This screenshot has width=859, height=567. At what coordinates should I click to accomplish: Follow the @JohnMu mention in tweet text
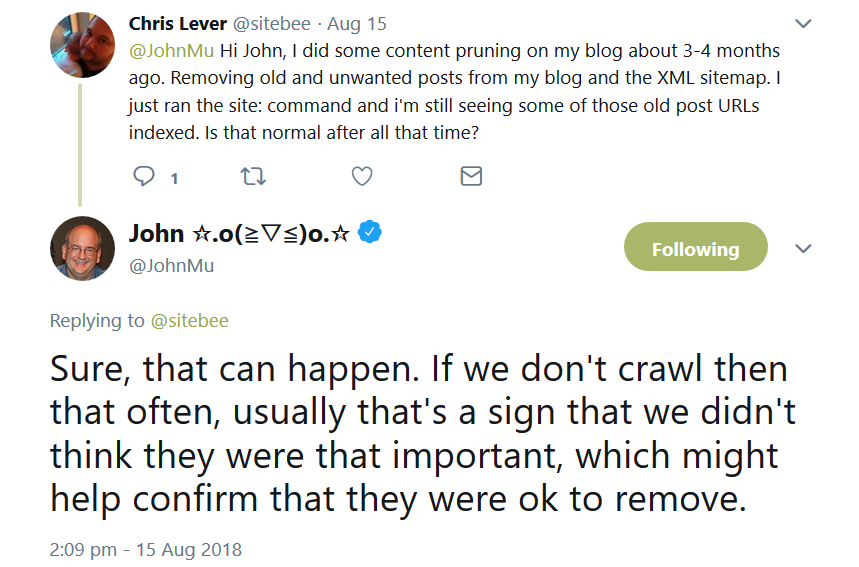tap(169, 50)
